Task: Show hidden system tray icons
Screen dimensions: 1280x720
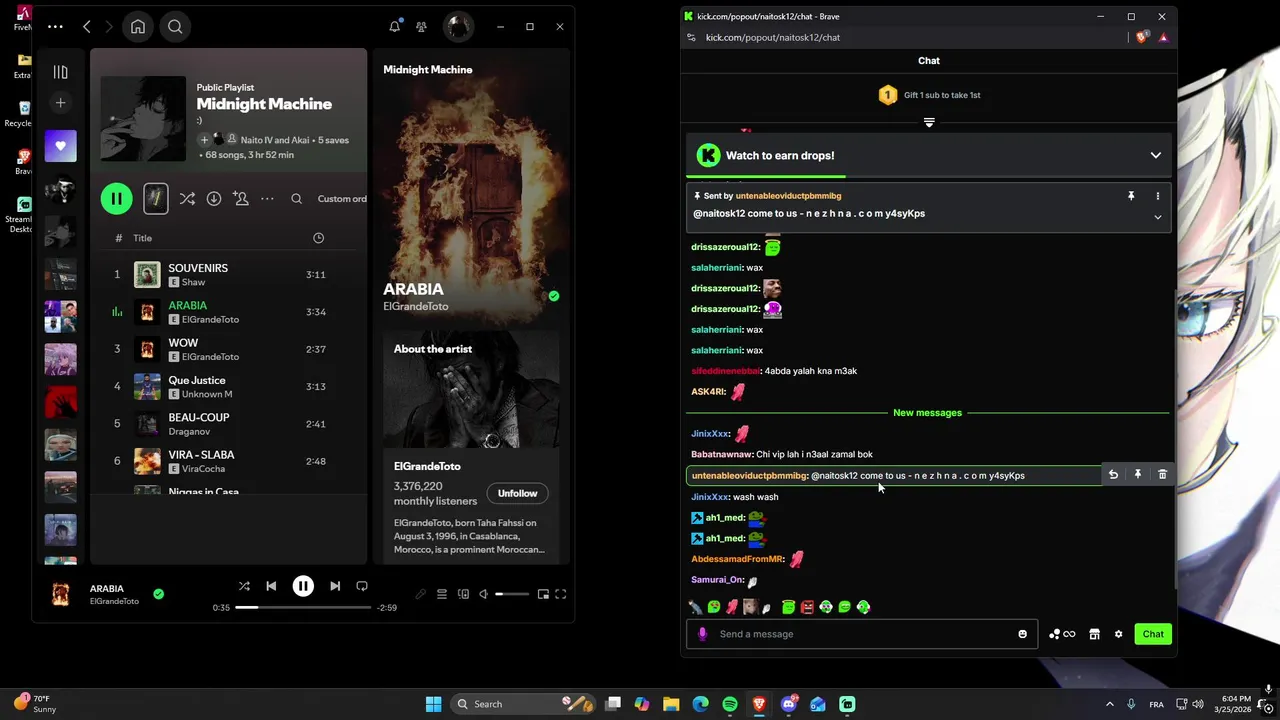Action: coord(1109,704)
